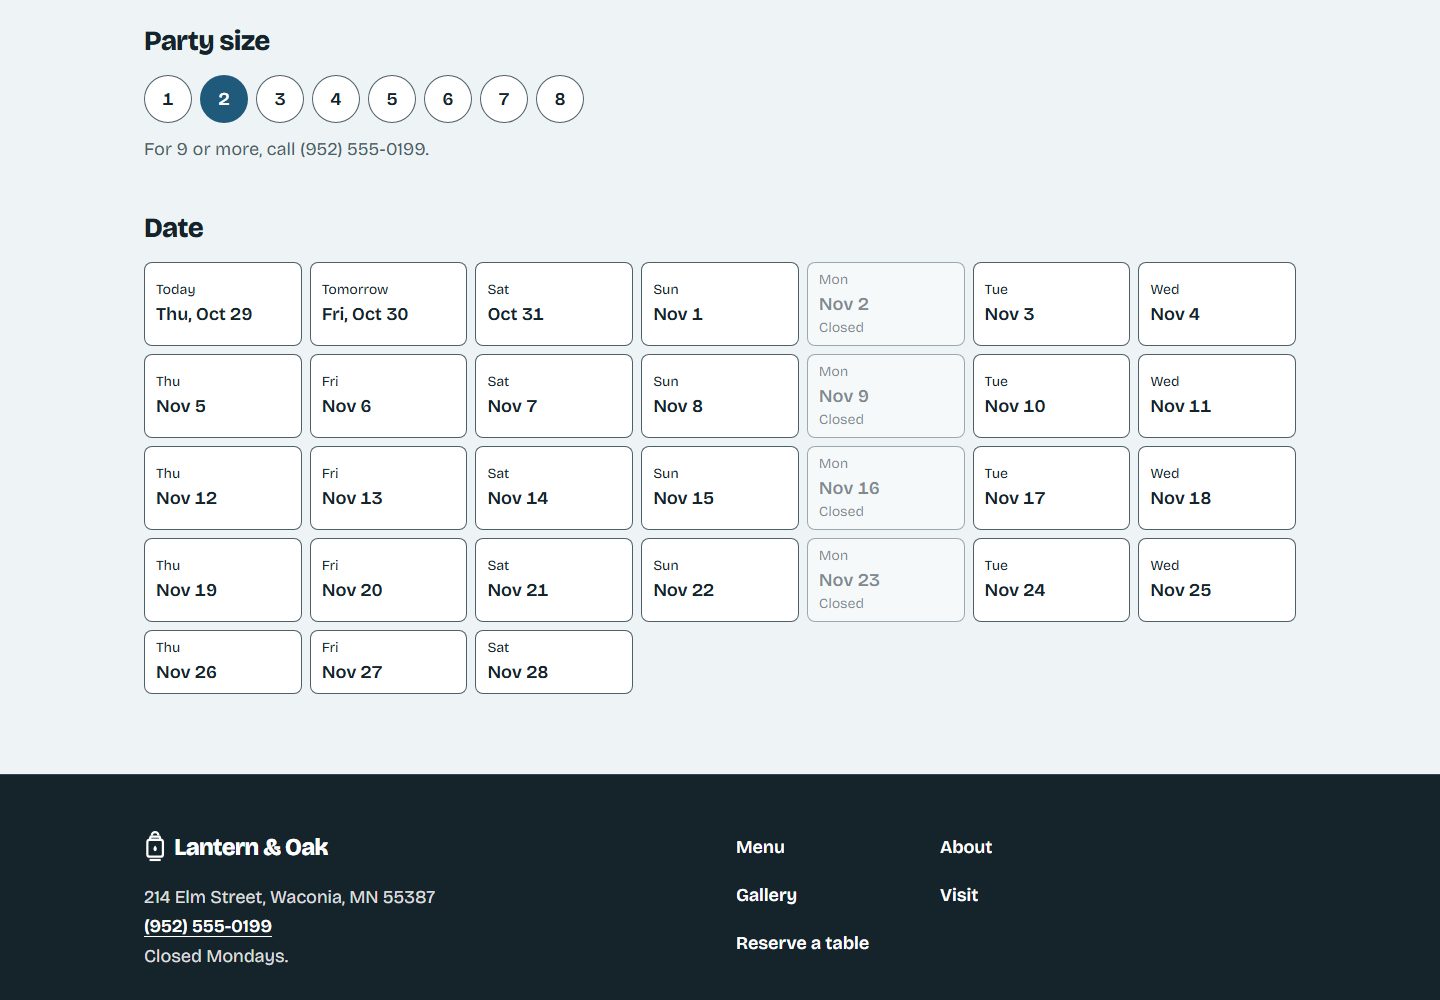Select Today Thu, Oct 29 date
This screenshot has height=1000, width=1440.
pos(223,304)
